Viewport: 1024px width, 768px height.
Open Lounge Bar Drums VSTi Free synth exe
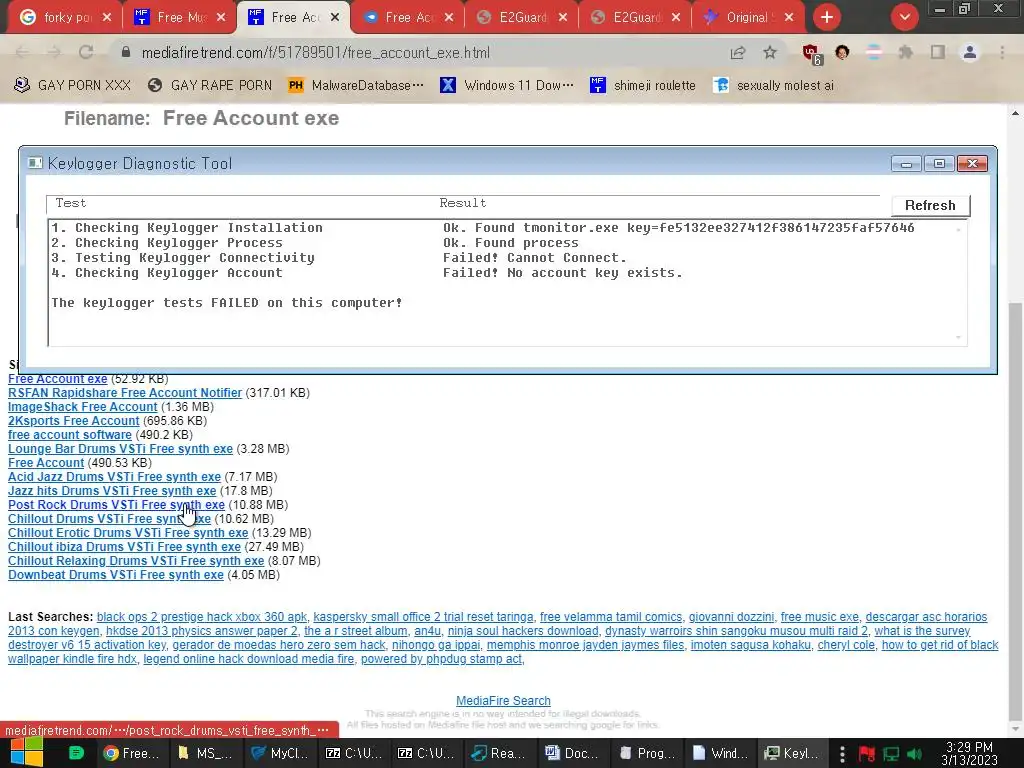[120, 449]
